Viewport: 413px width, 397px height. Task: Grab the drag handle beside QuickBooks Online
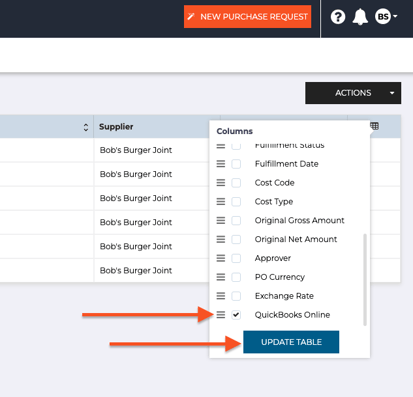[221, 315]
